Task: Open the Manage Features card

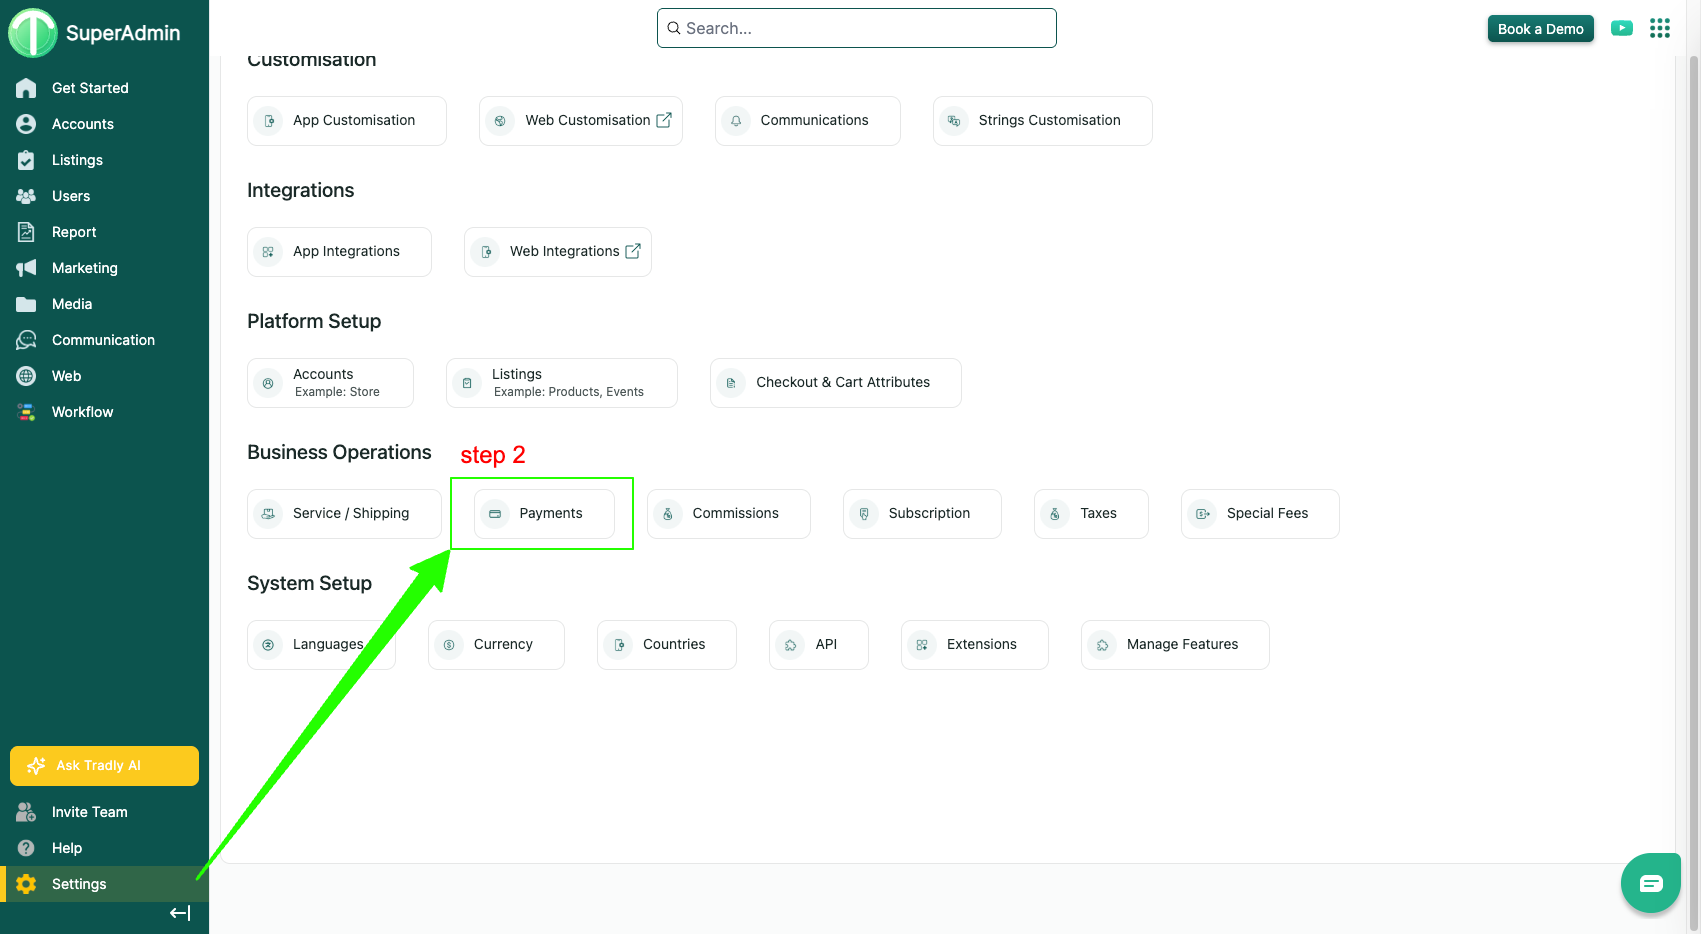Action: tap(1175, 645)
